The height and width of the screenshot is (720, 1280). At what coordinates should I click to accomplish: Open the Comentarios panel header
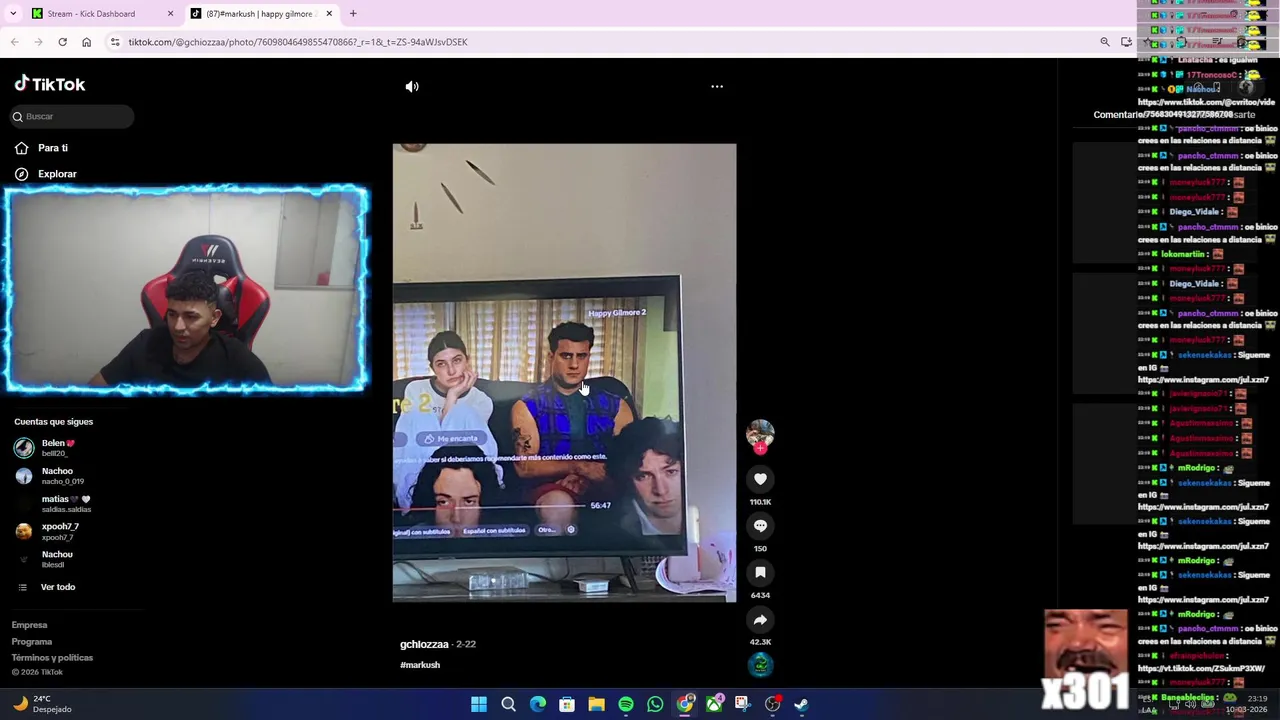point(1118,115)
